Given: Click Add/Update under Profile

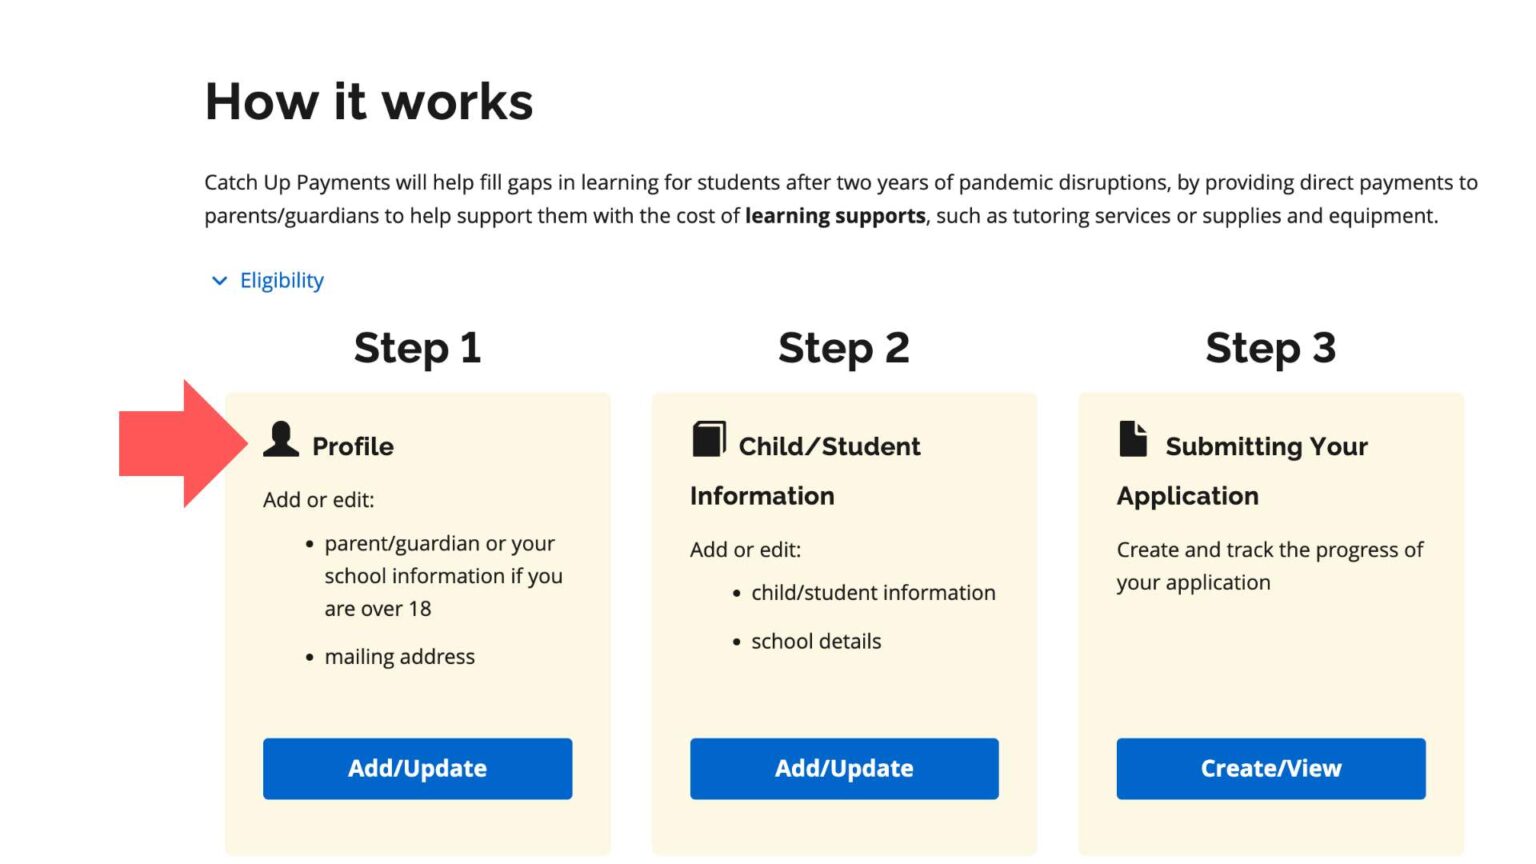Looking at the screenshot, I should coord(417,768).
